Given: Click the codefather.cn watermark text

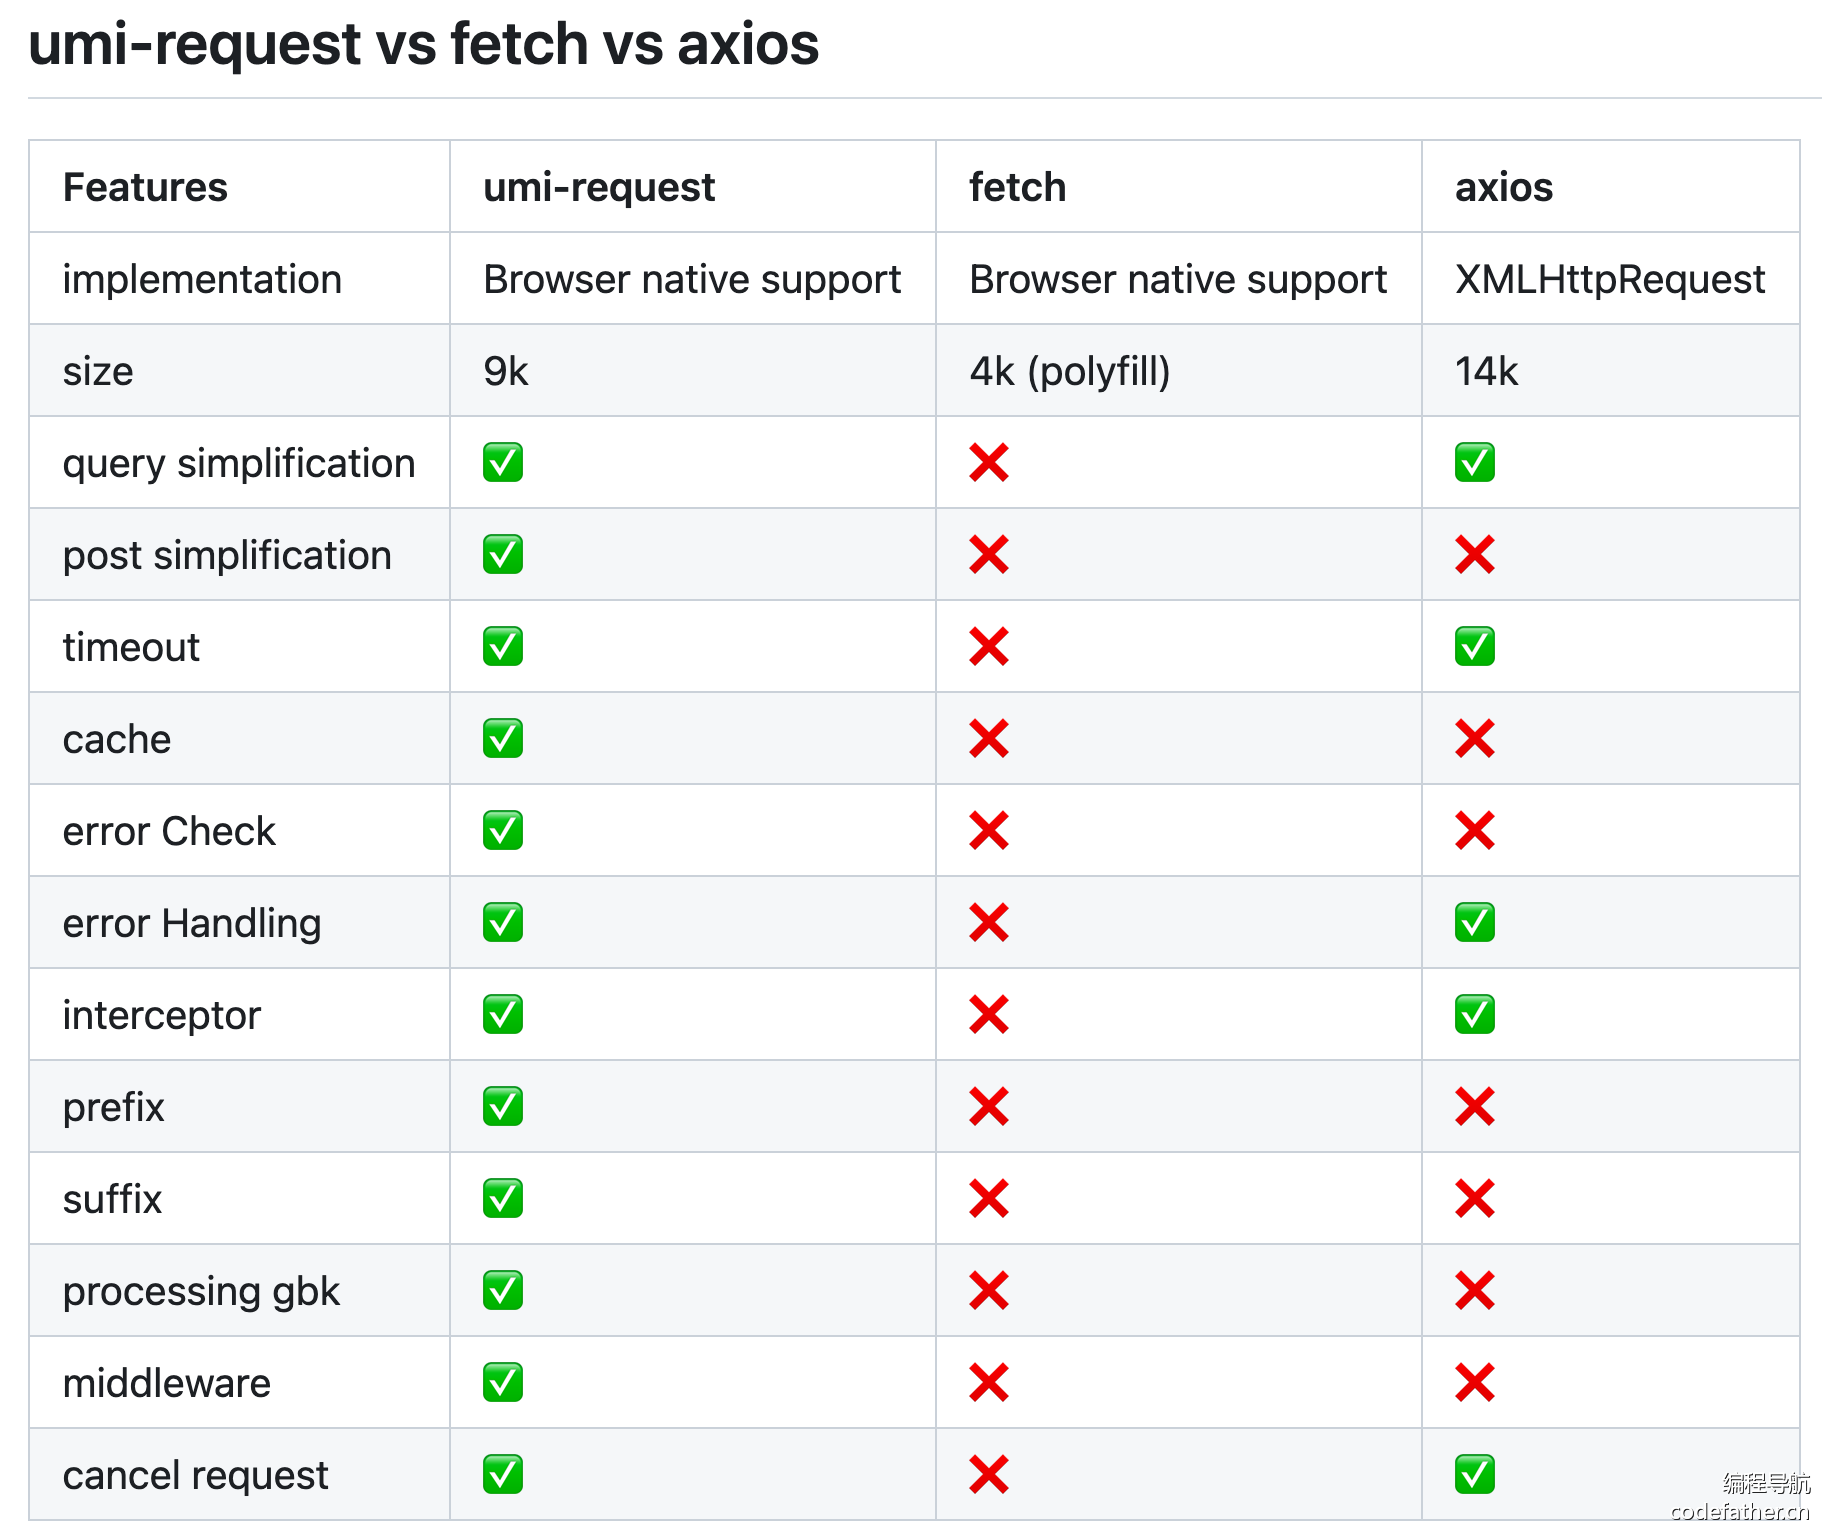Looking at the screenshot, I should pyautogui.click(x=1740, y=1512).
